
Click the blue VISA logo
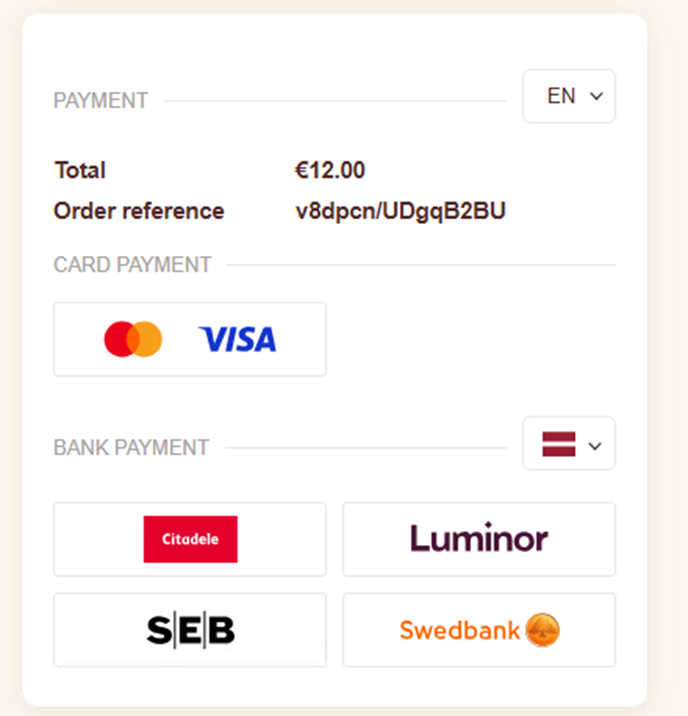point(237,339)
